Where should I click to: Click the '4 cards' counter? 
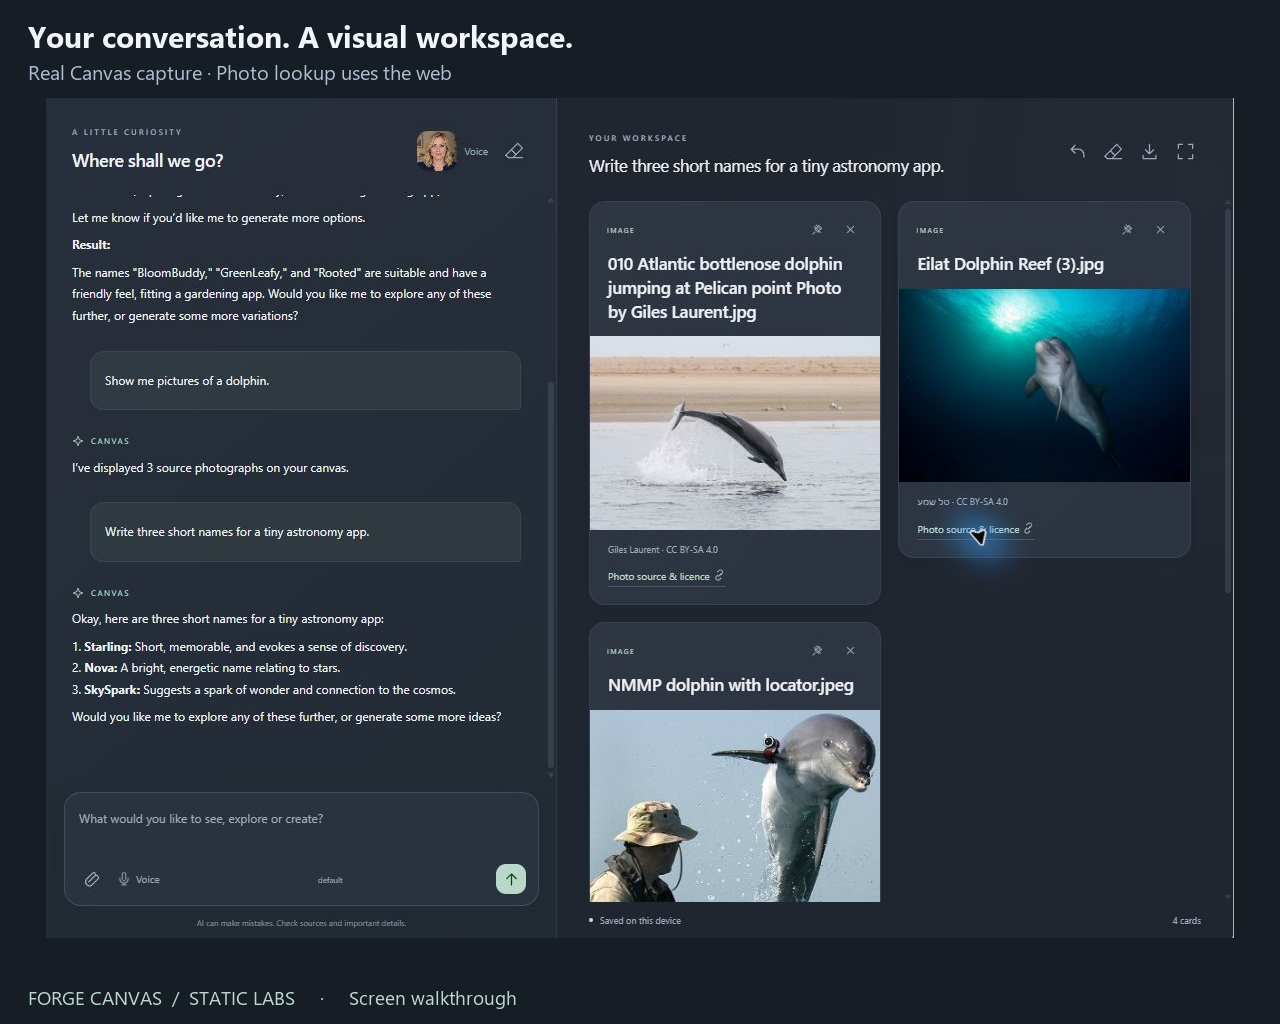[x=1187, y=921]
